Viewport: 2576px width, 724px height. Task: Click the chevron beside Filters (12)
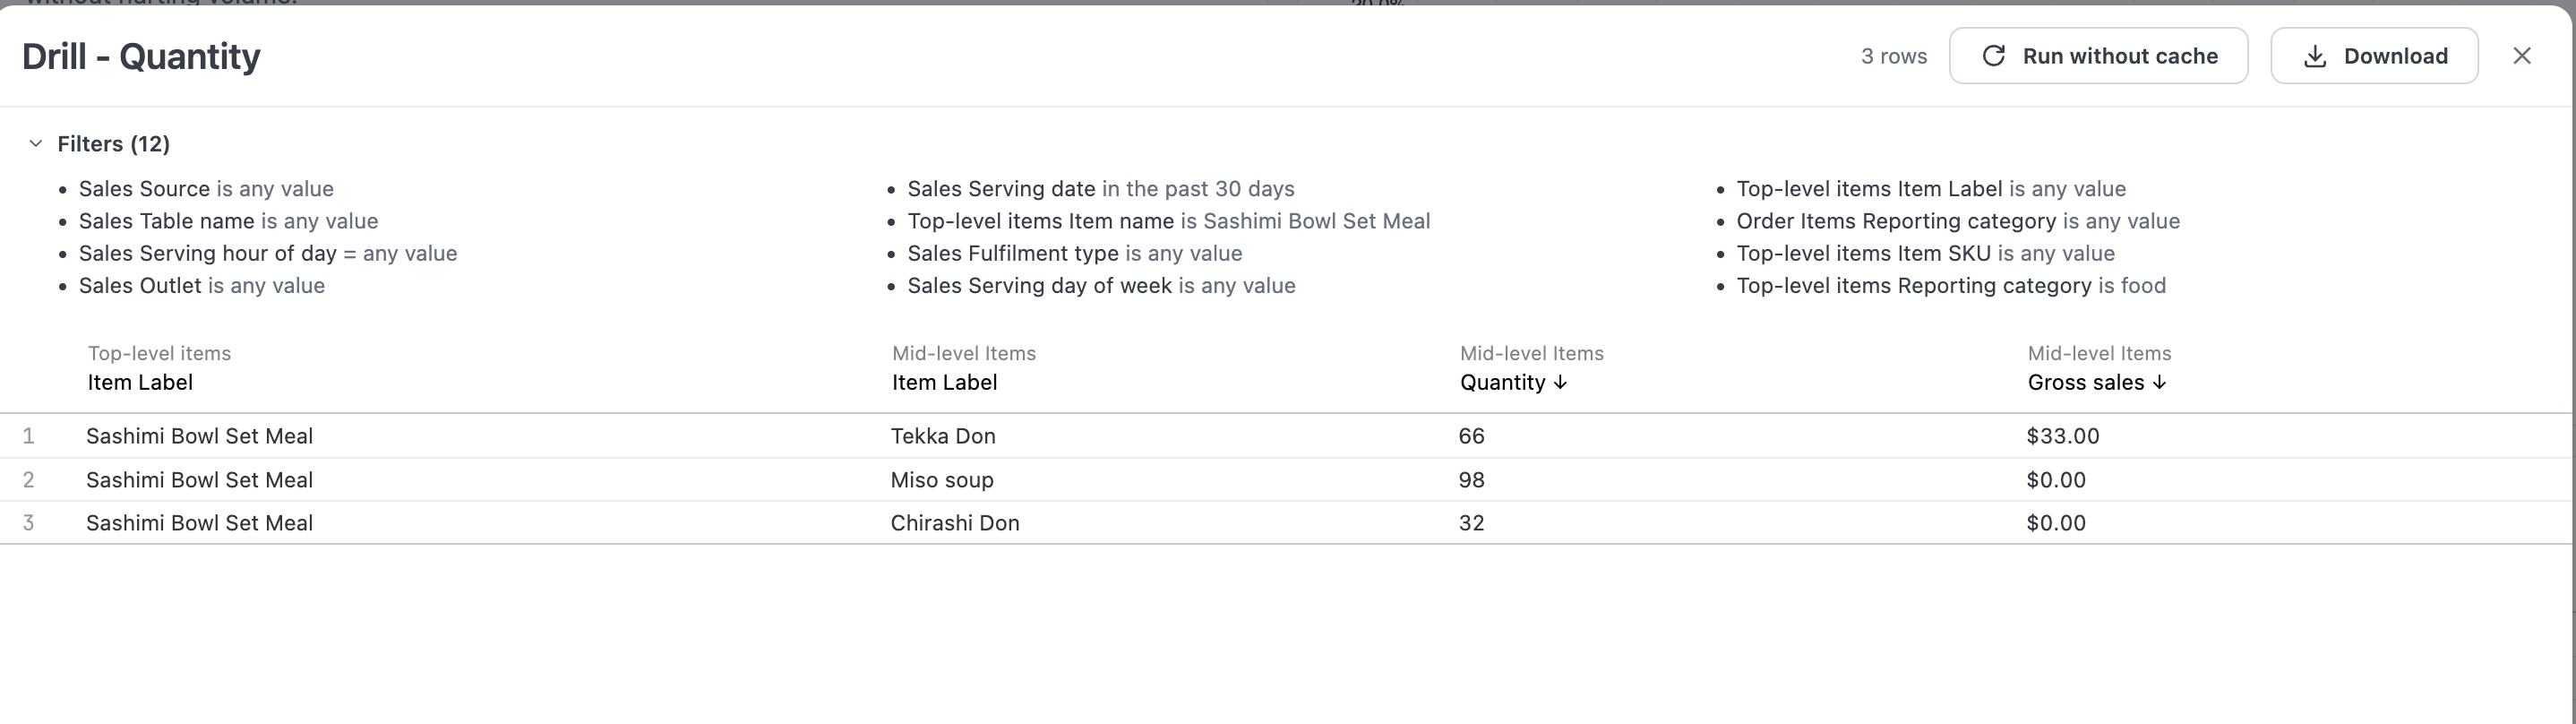[x=36, y=143]
